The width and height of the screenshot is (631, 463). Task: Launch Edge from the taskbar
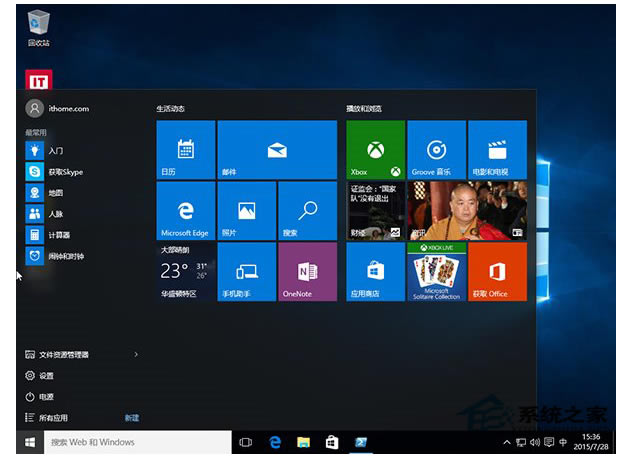click(x=275, y=442)
